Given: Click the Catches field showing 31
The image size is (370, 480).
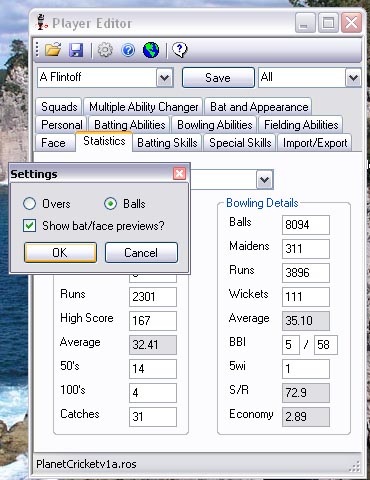Looking at the screenshot, I should click(153, 417).
